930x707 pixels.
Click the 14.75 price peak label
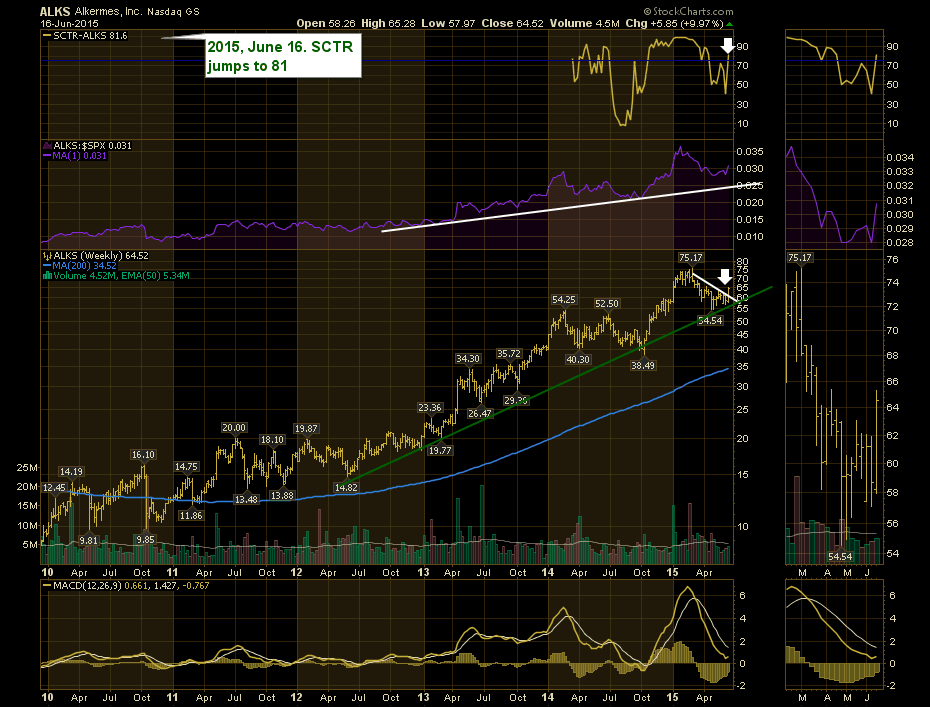tap(186, 467)
